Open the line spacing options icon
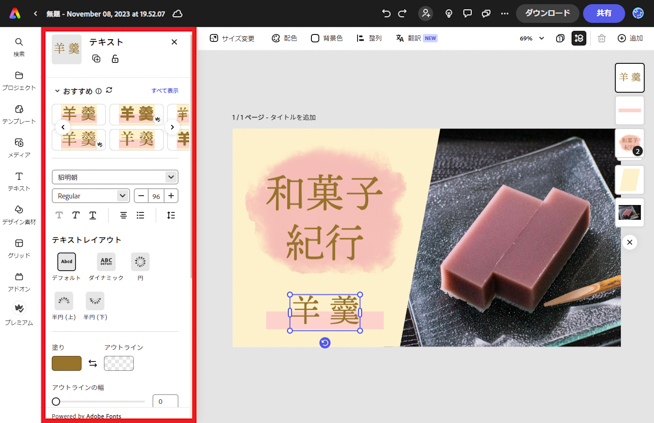 [171, 215]
